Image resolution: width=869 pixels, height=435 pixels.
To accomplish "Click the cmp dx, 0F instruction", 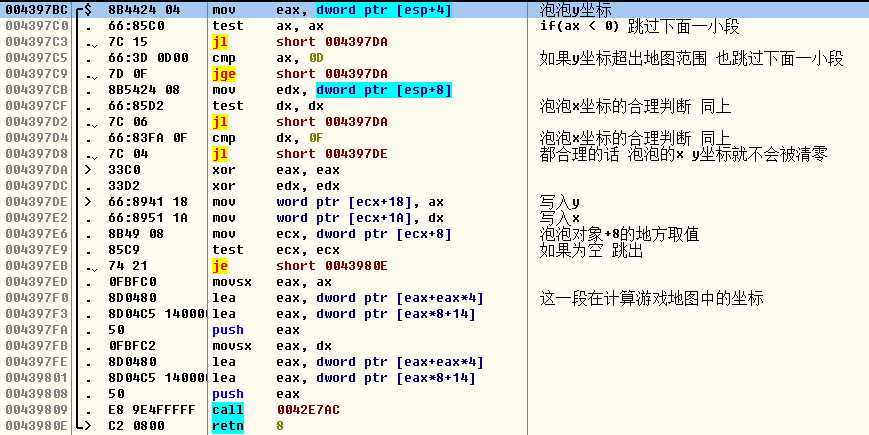I will [268, 138].
